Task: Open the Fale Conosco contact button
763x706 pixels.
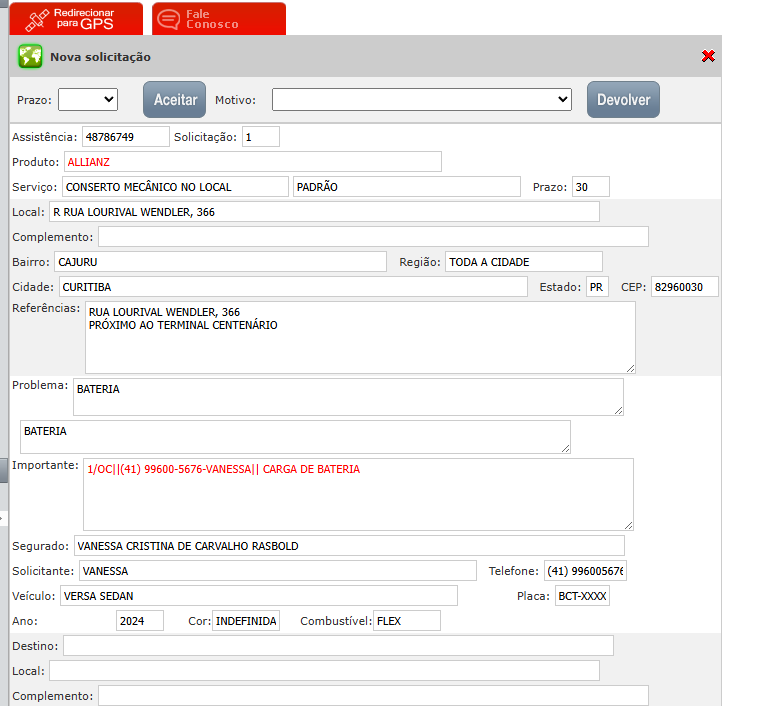Action: 219,18
